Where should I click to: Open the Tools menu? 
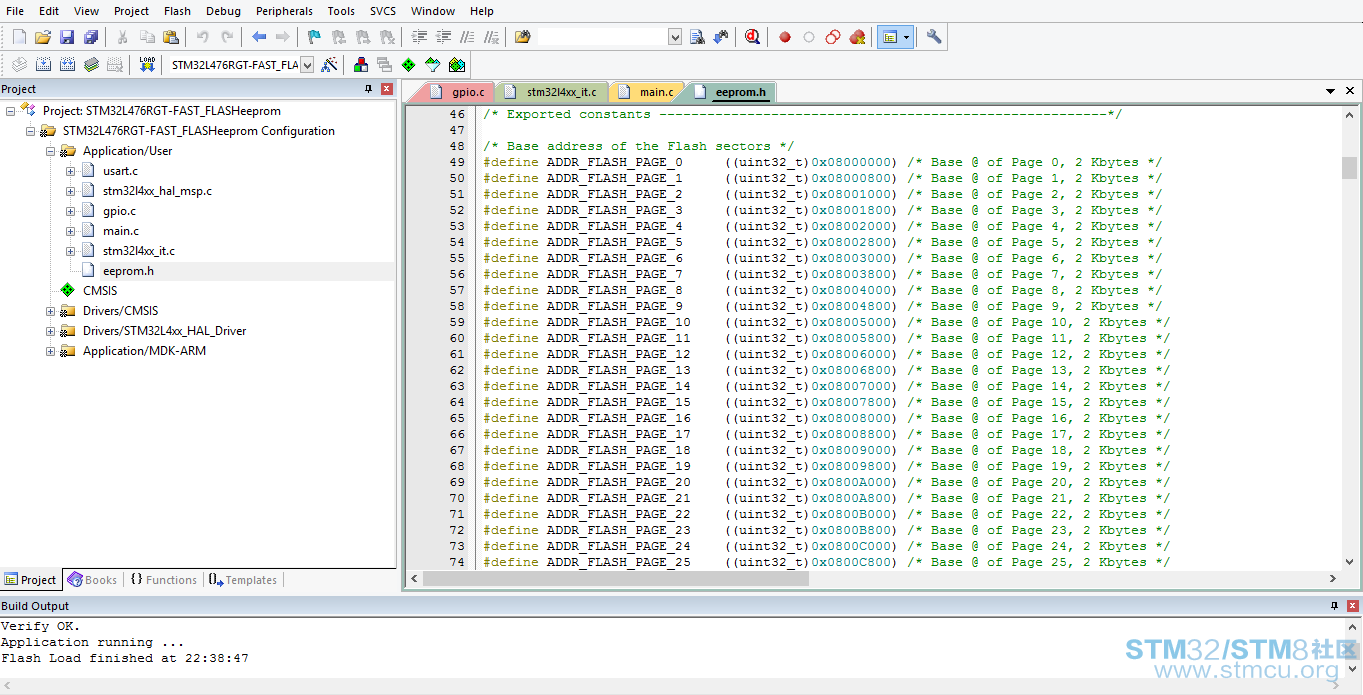point(341,11)
